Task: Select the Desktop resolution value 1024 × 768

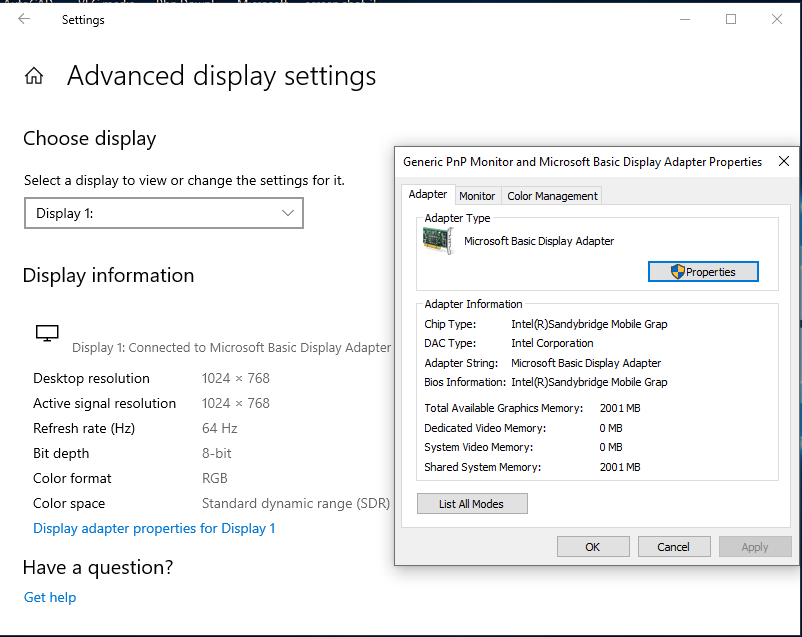Action: 236,378
